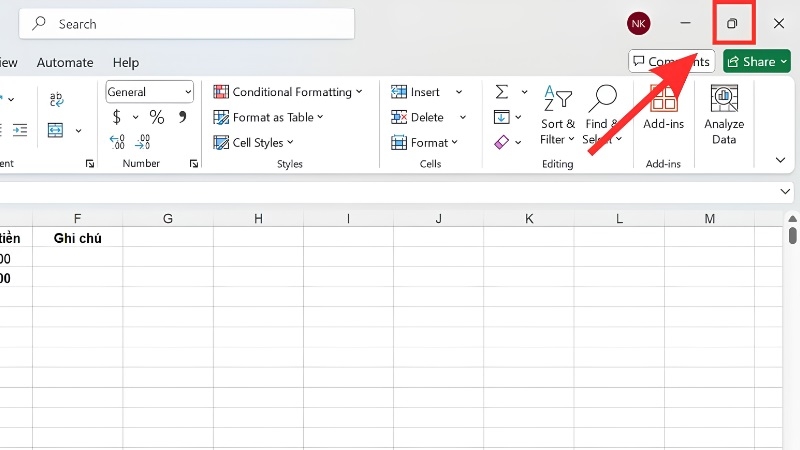Viewport: 800px width, 450px height.
Task: Select column M header
Action: (x=710, y=219)
